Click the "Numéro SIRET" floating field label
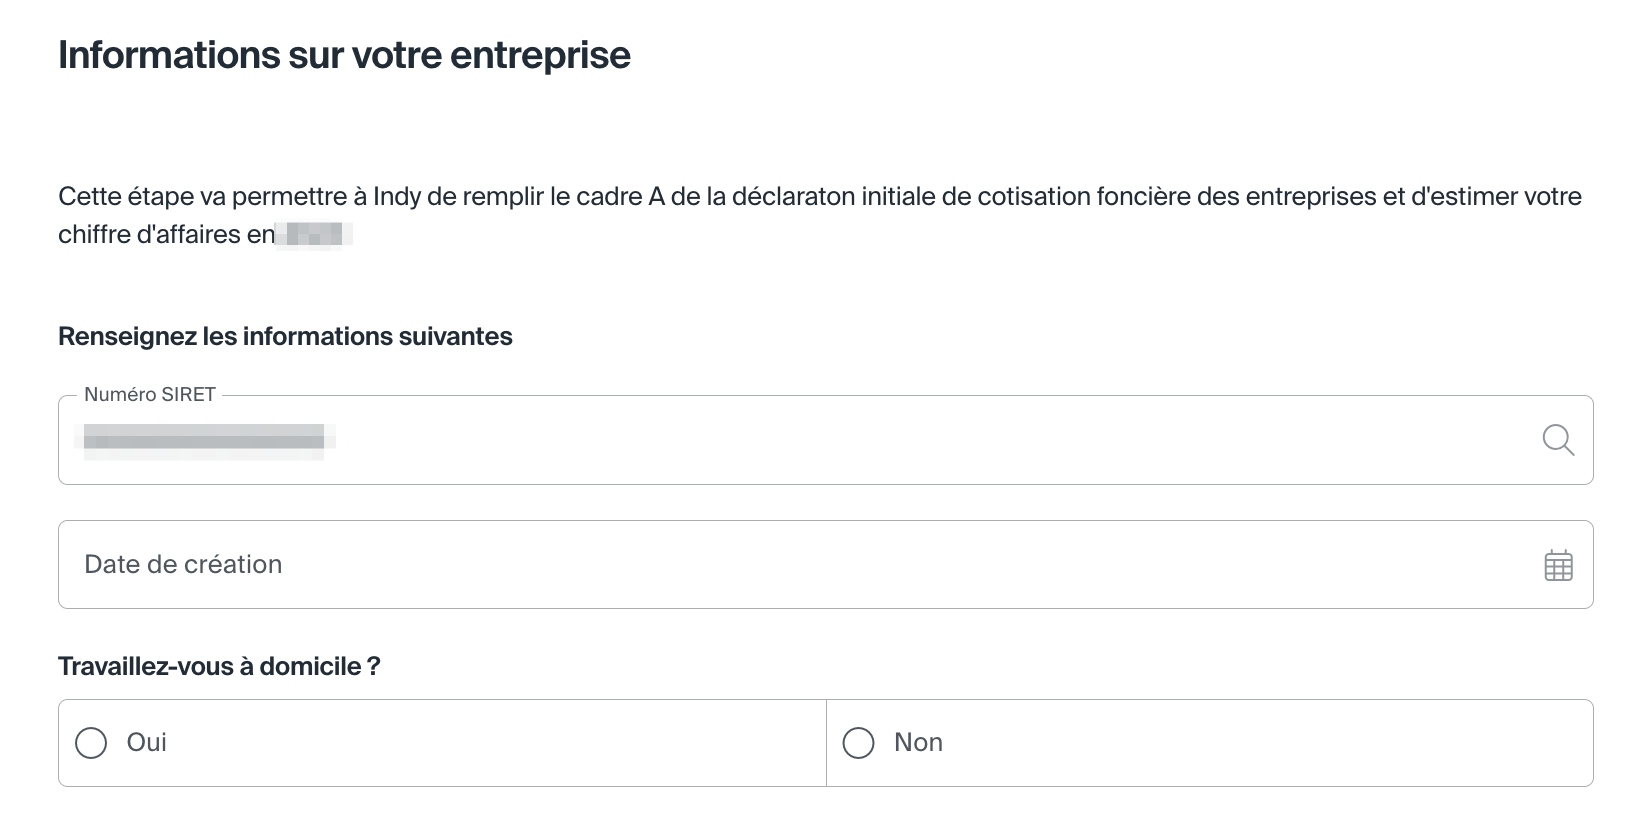The image size is (1644, 824). [x=150, y=395]
